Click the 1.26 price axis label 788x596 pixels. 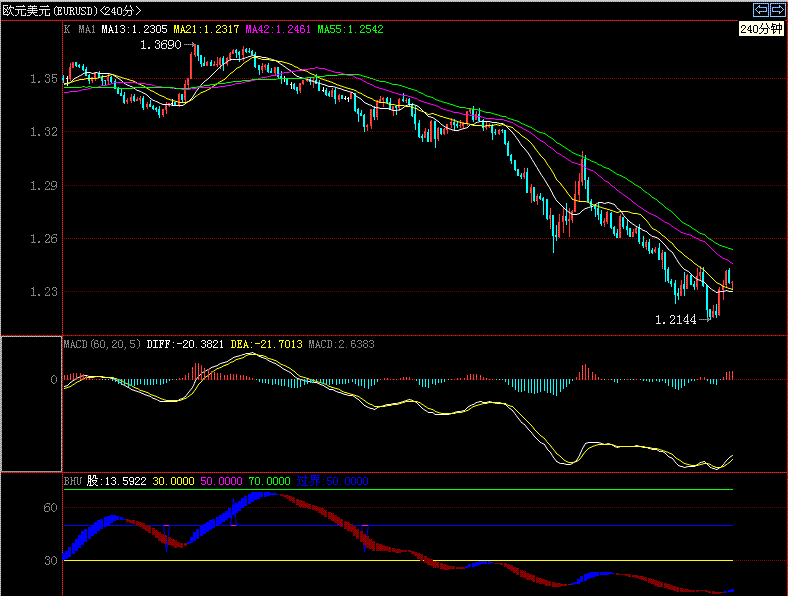pos(42,239)
